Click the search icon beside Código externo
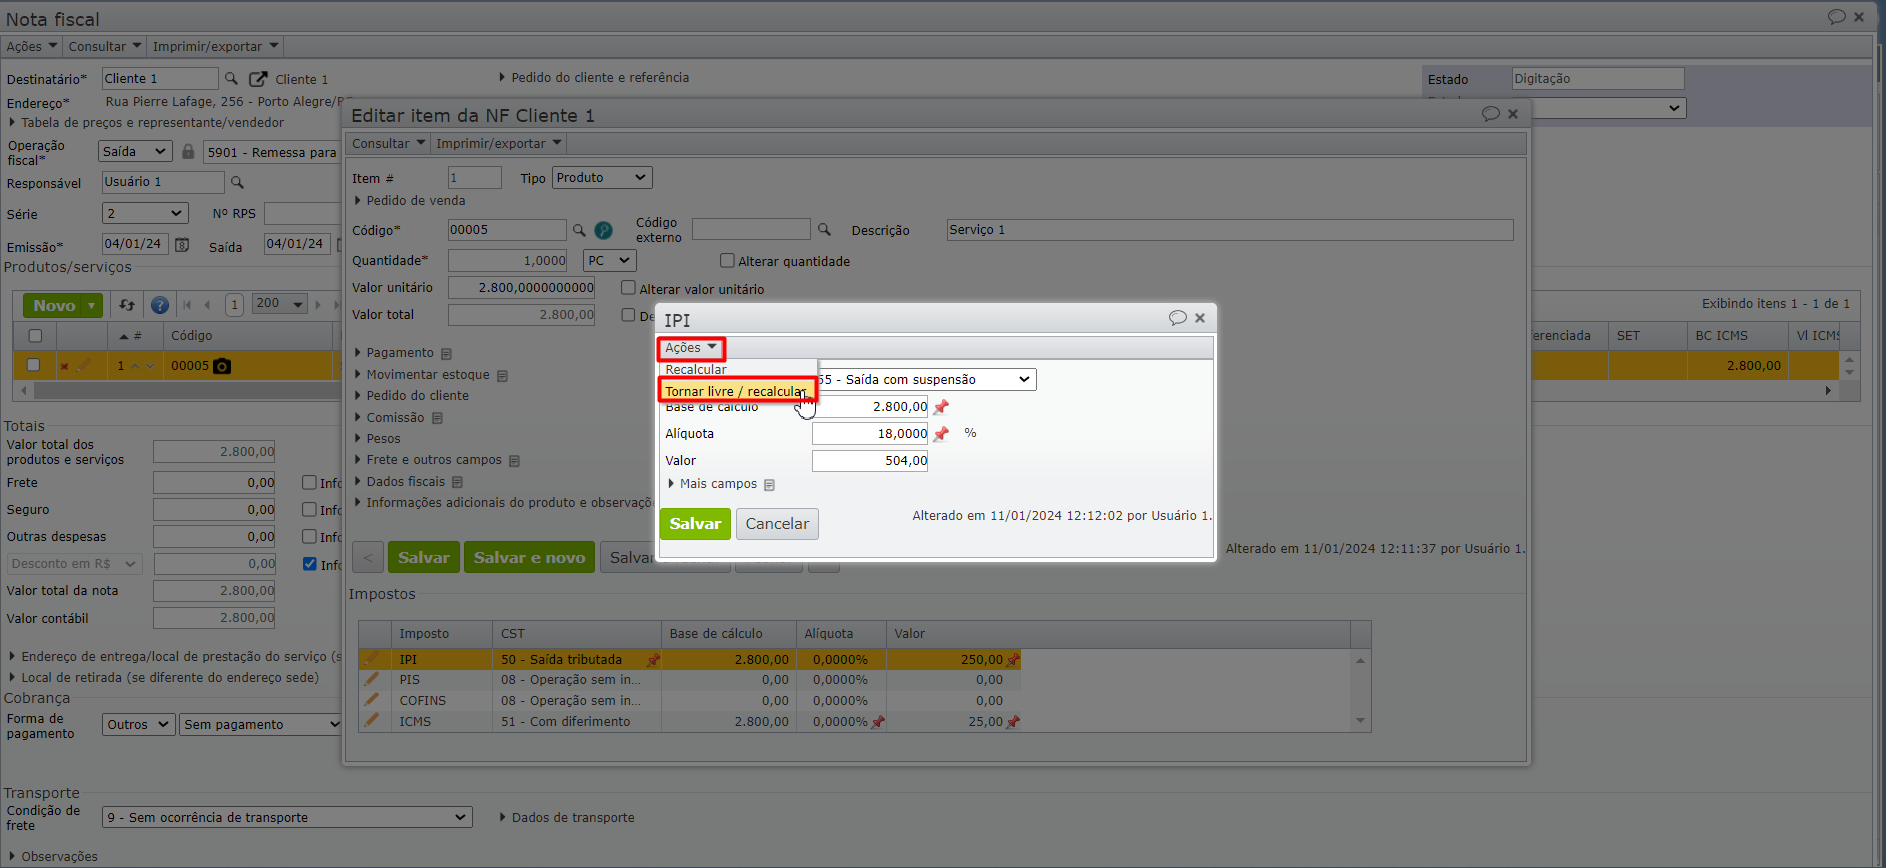The image size is (1886, 868). (x=824, y=229)
